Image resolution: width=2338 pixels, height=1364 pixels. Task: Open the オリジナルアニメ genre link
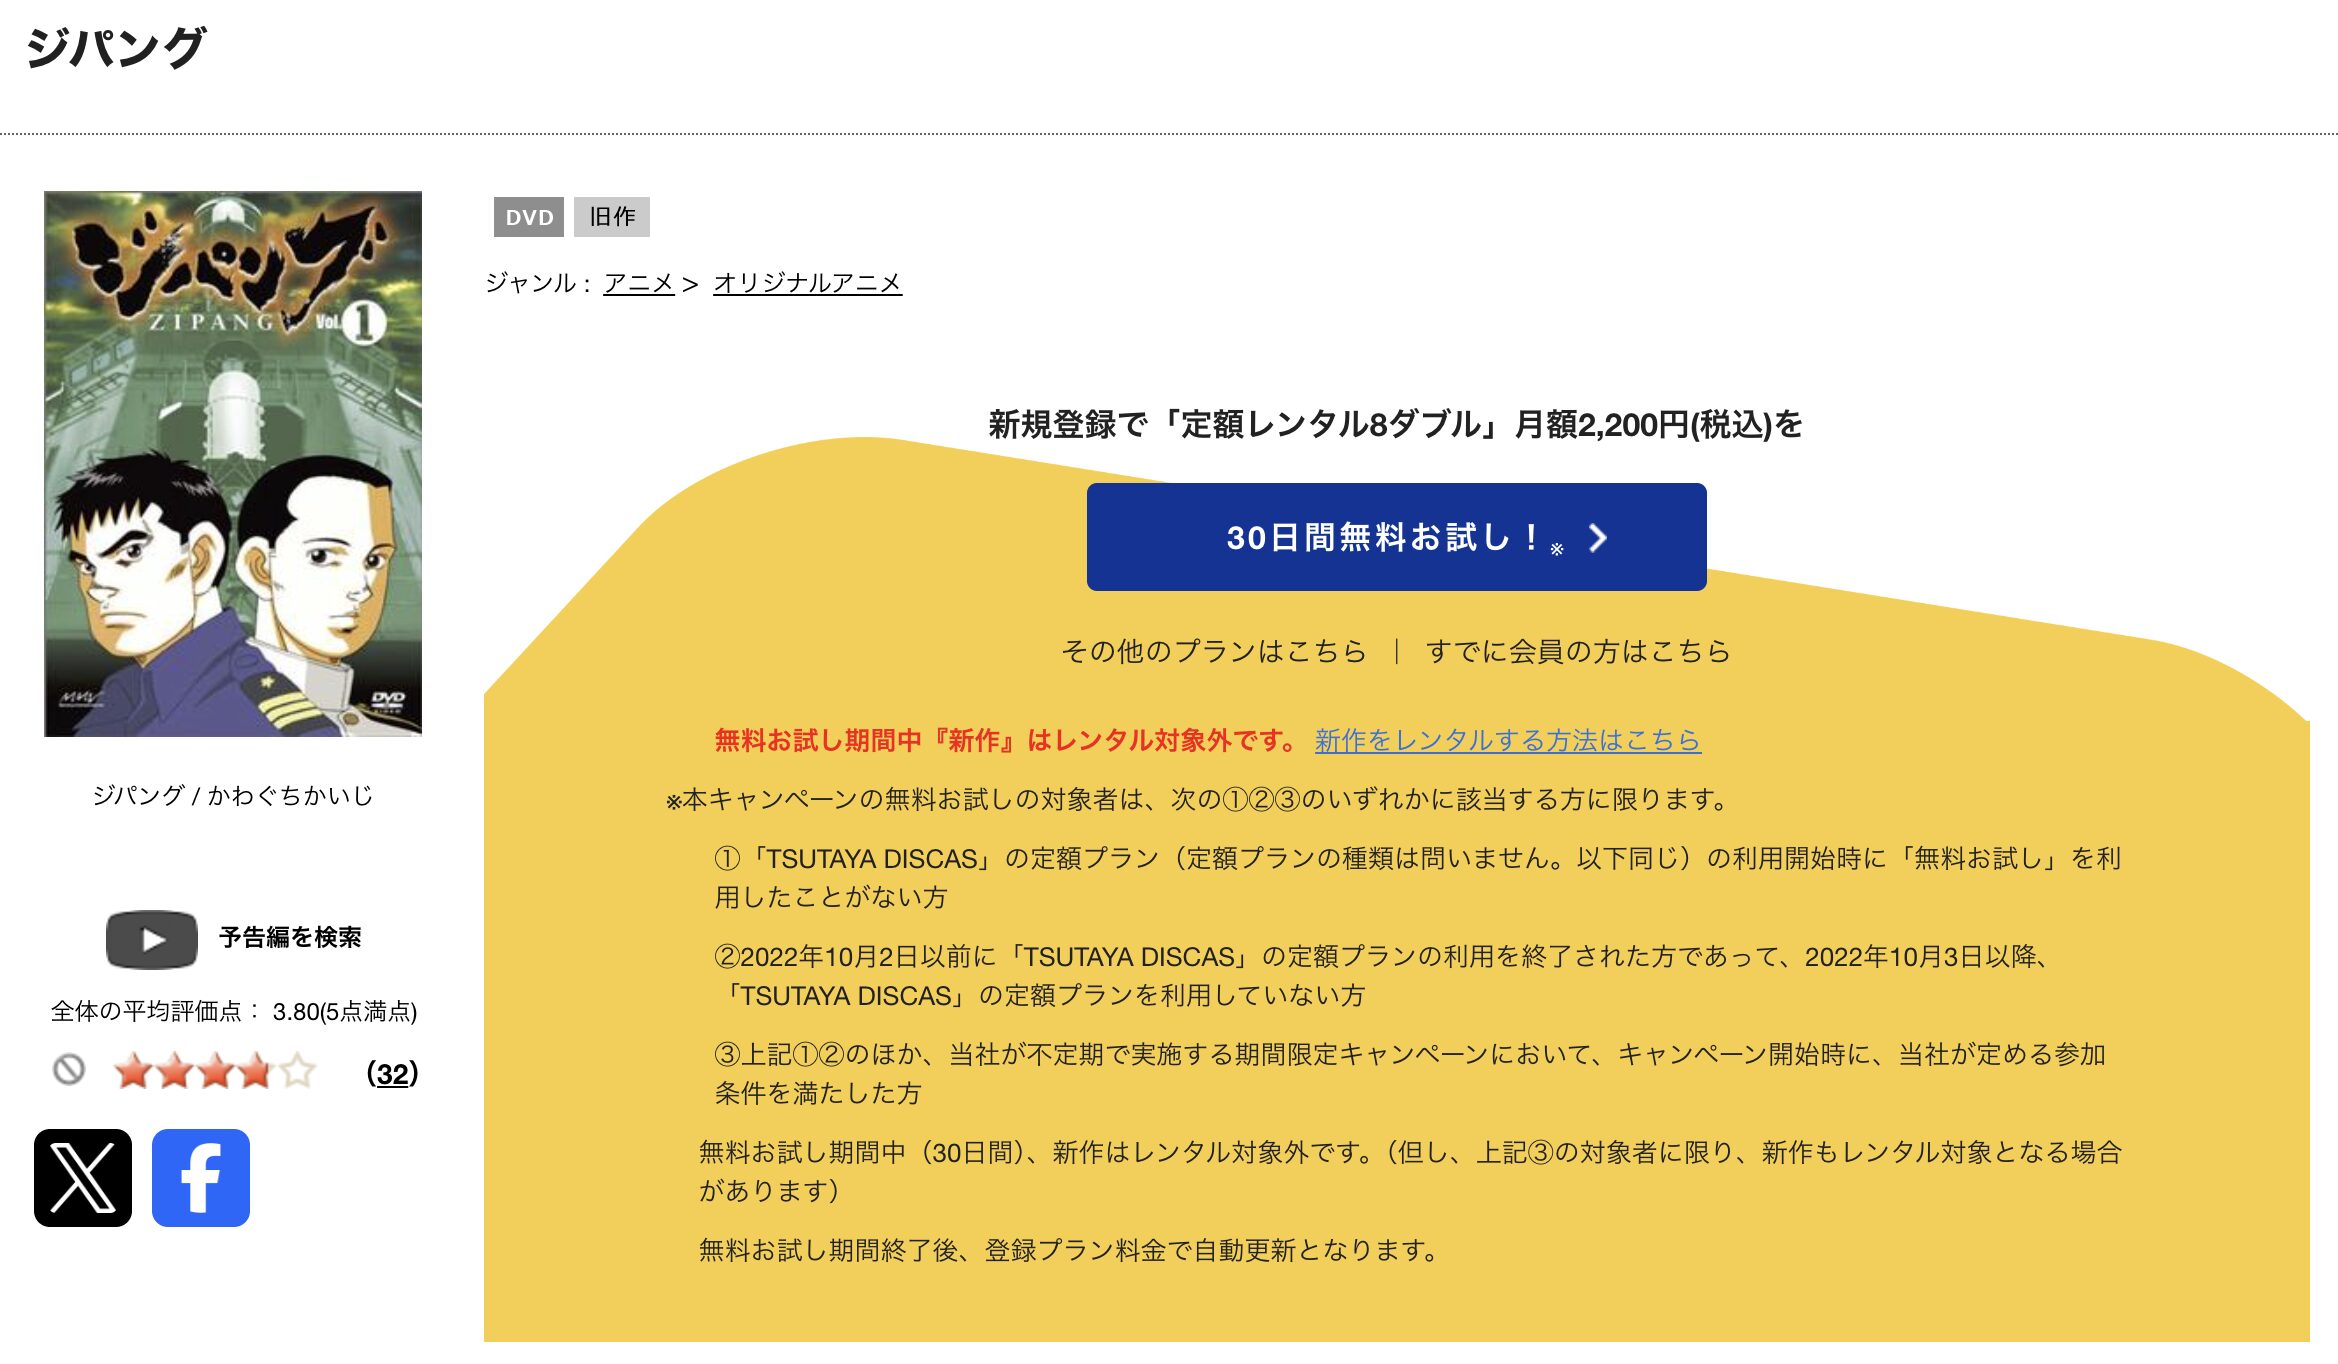[808, 283]
